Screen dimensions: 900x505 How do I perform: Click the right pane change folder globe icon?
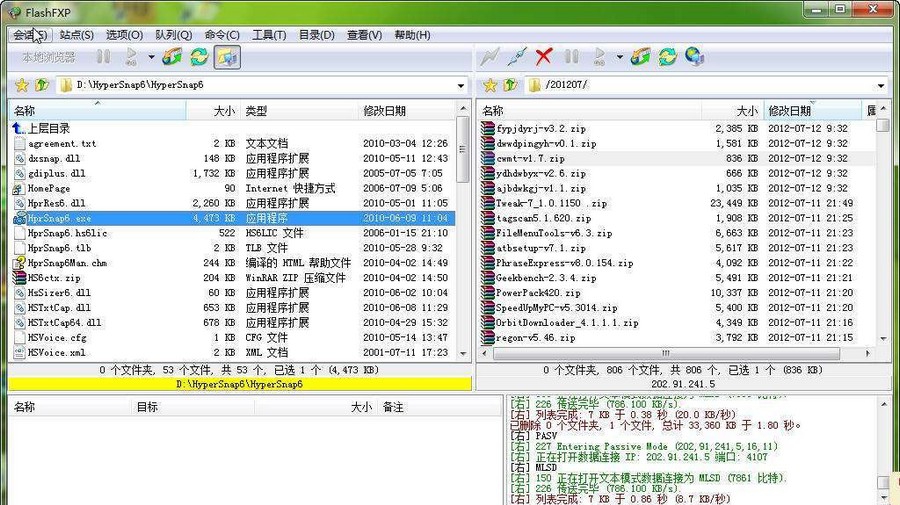click(640, 57)
